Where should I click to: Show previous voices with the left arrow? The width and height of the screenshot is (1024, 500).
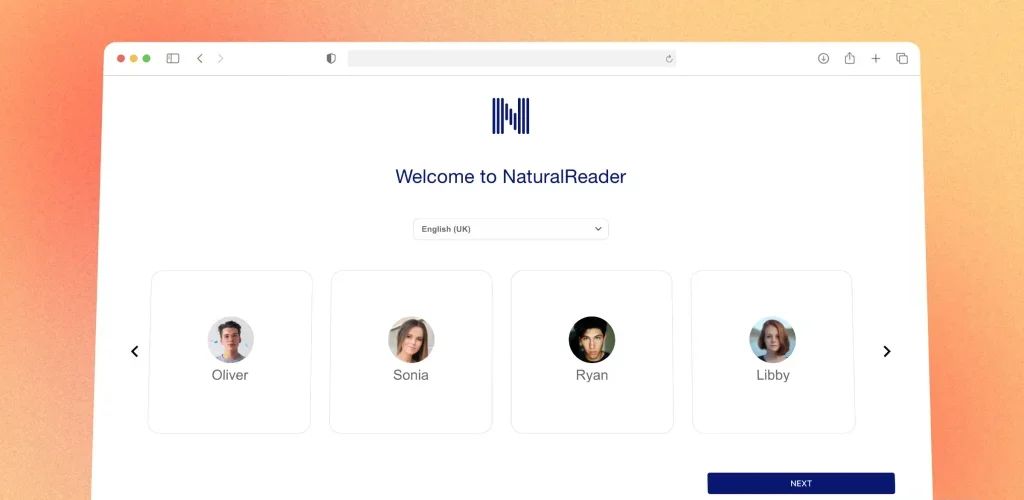pos(135,351)
